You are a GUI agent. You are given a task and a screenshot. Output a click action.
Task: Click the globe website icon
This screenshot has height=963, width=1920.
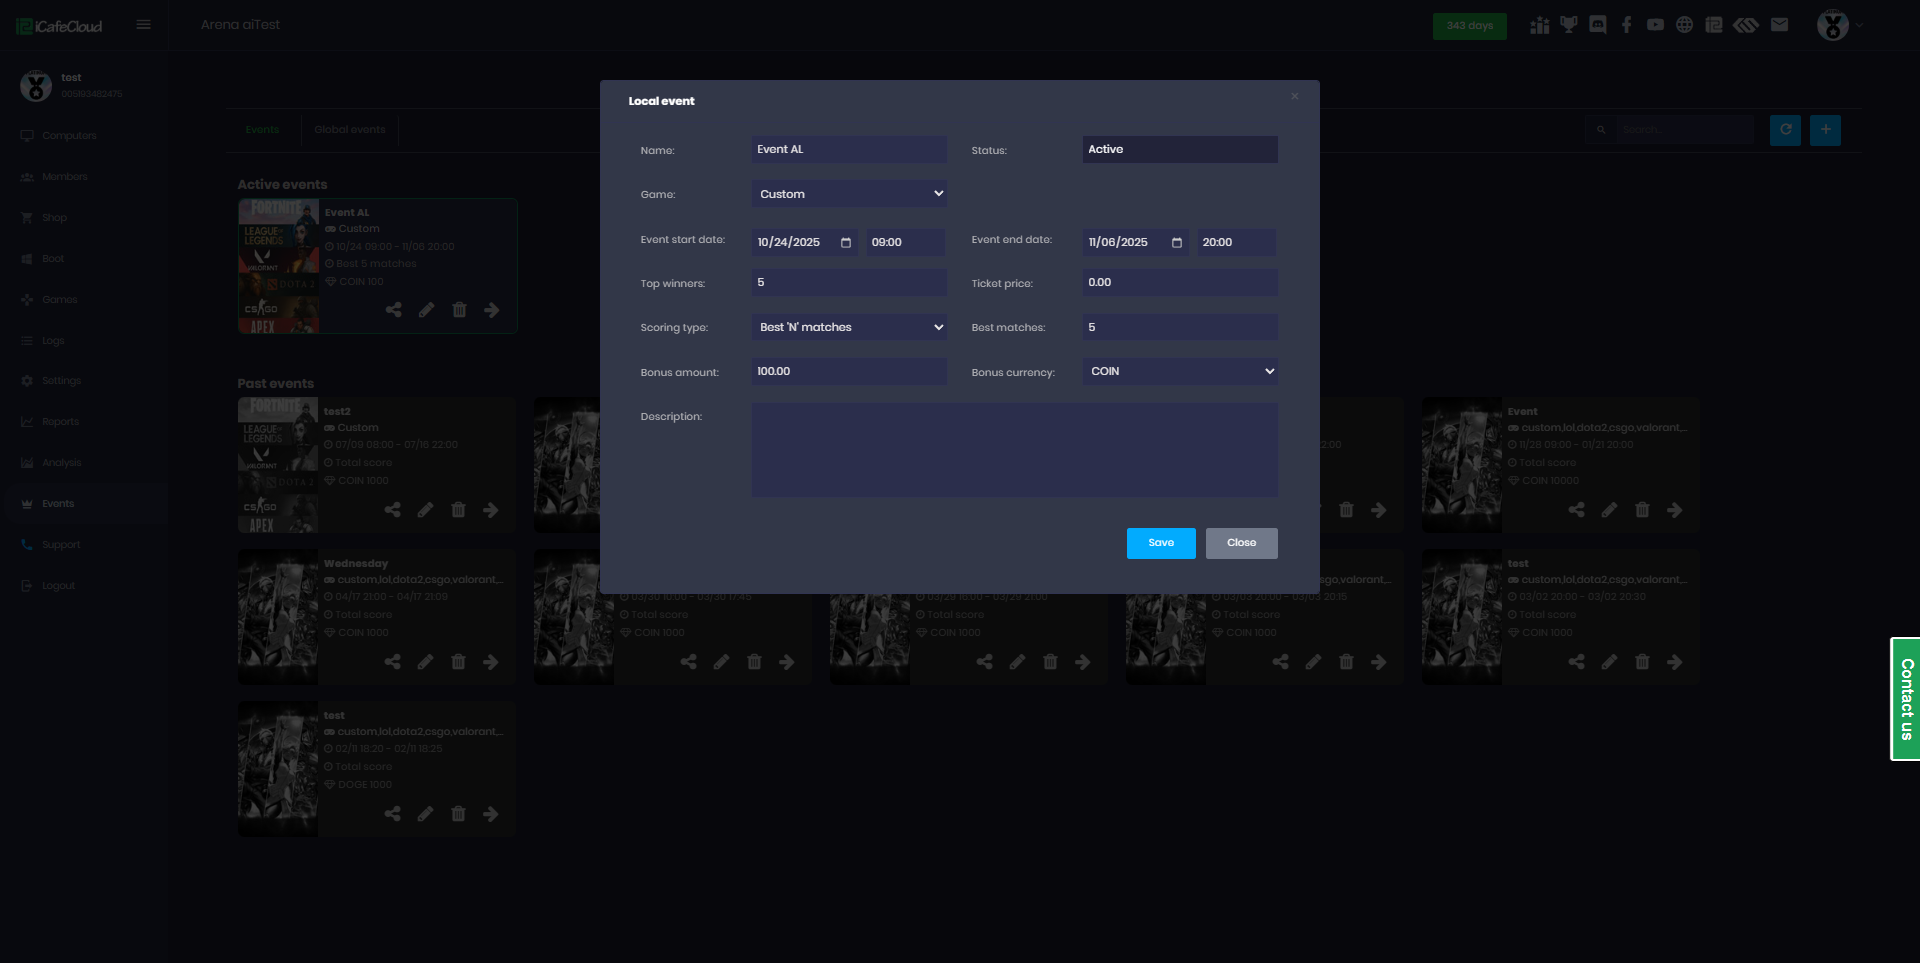pos(1685,25)
